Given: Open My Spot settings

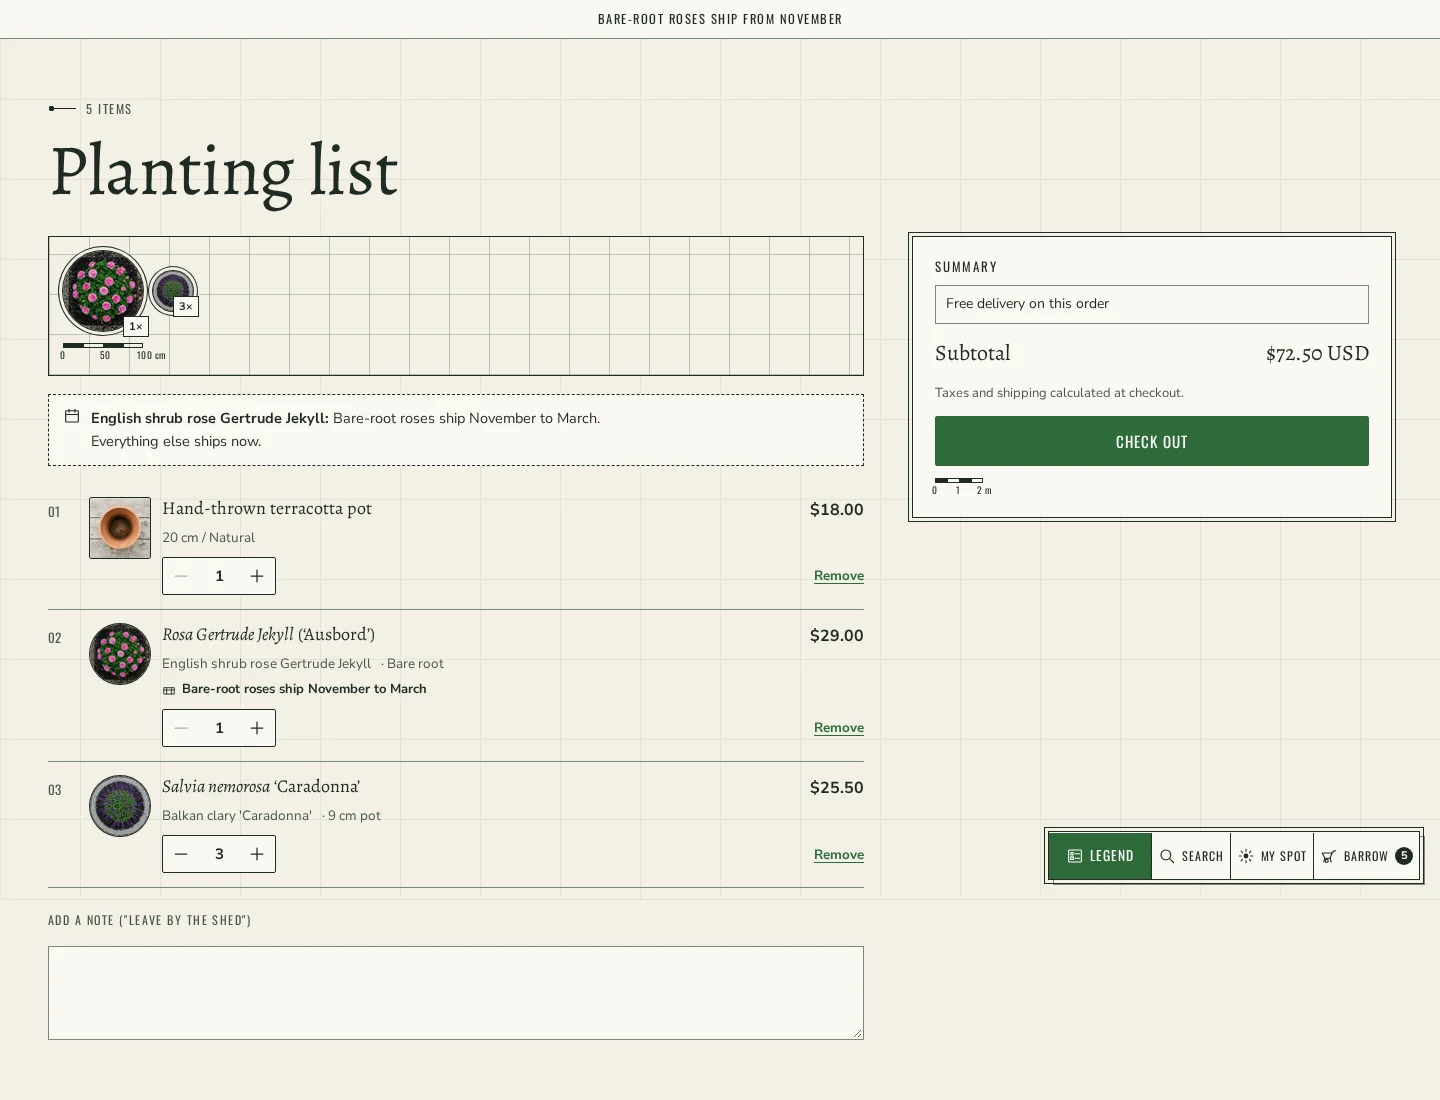Looking at the screenshot, I should tap(1272, 856).
